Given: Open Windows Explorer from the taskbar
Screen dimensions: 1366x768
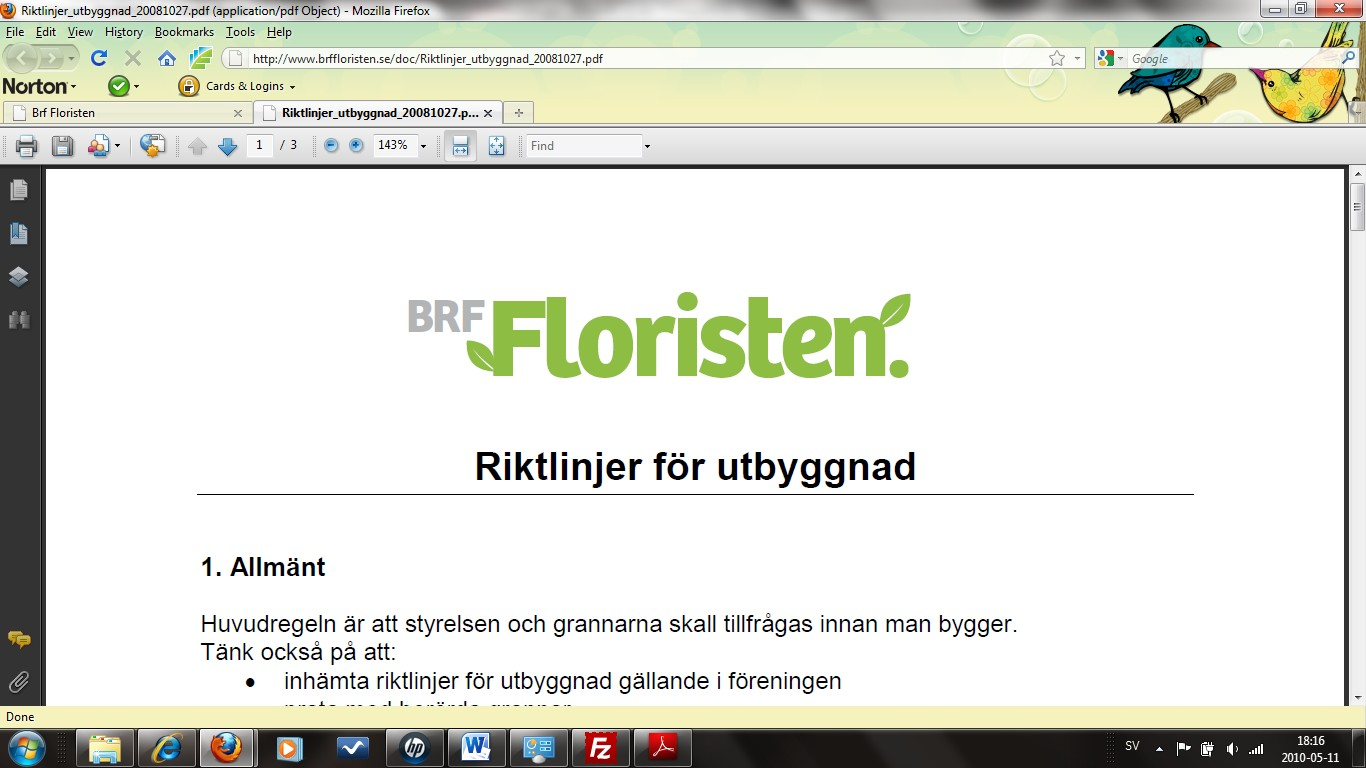Looking at the screenshot, I should [106, 748].
